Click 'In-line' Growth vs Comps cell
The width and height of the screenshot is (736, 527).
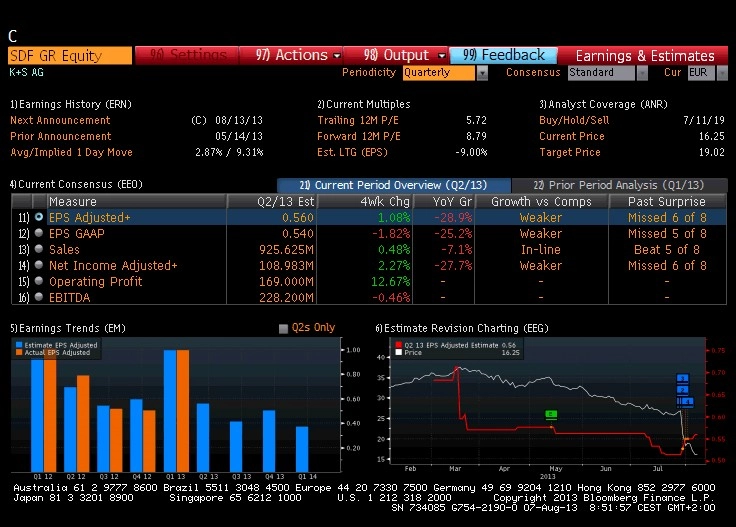tap(541, 250)
